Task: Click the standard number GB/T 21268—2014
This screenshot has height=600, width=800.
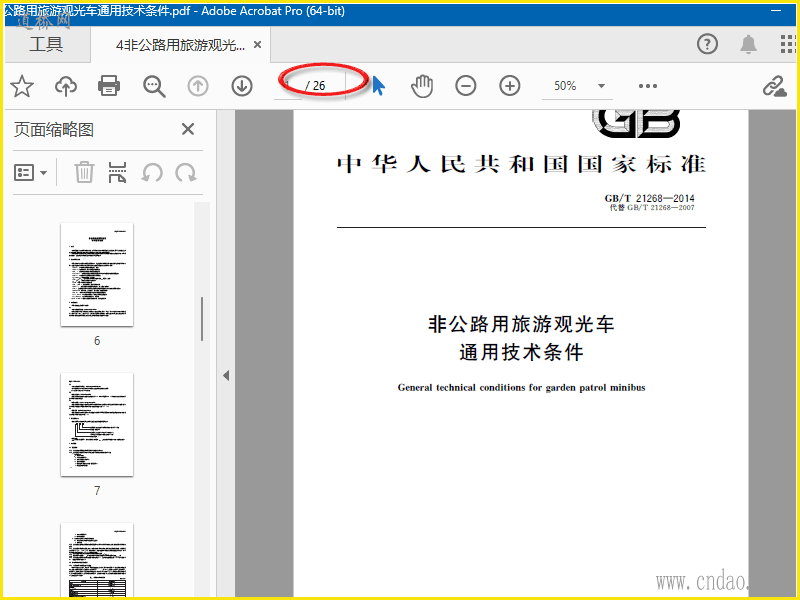Action: pos(649,198)
